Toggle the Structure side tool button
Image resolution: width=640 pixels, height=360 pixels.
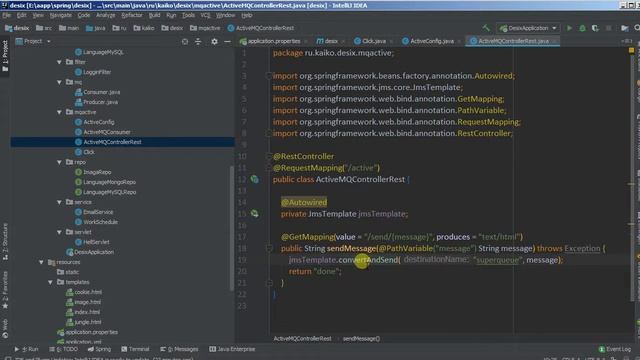[x=5, y=242]
